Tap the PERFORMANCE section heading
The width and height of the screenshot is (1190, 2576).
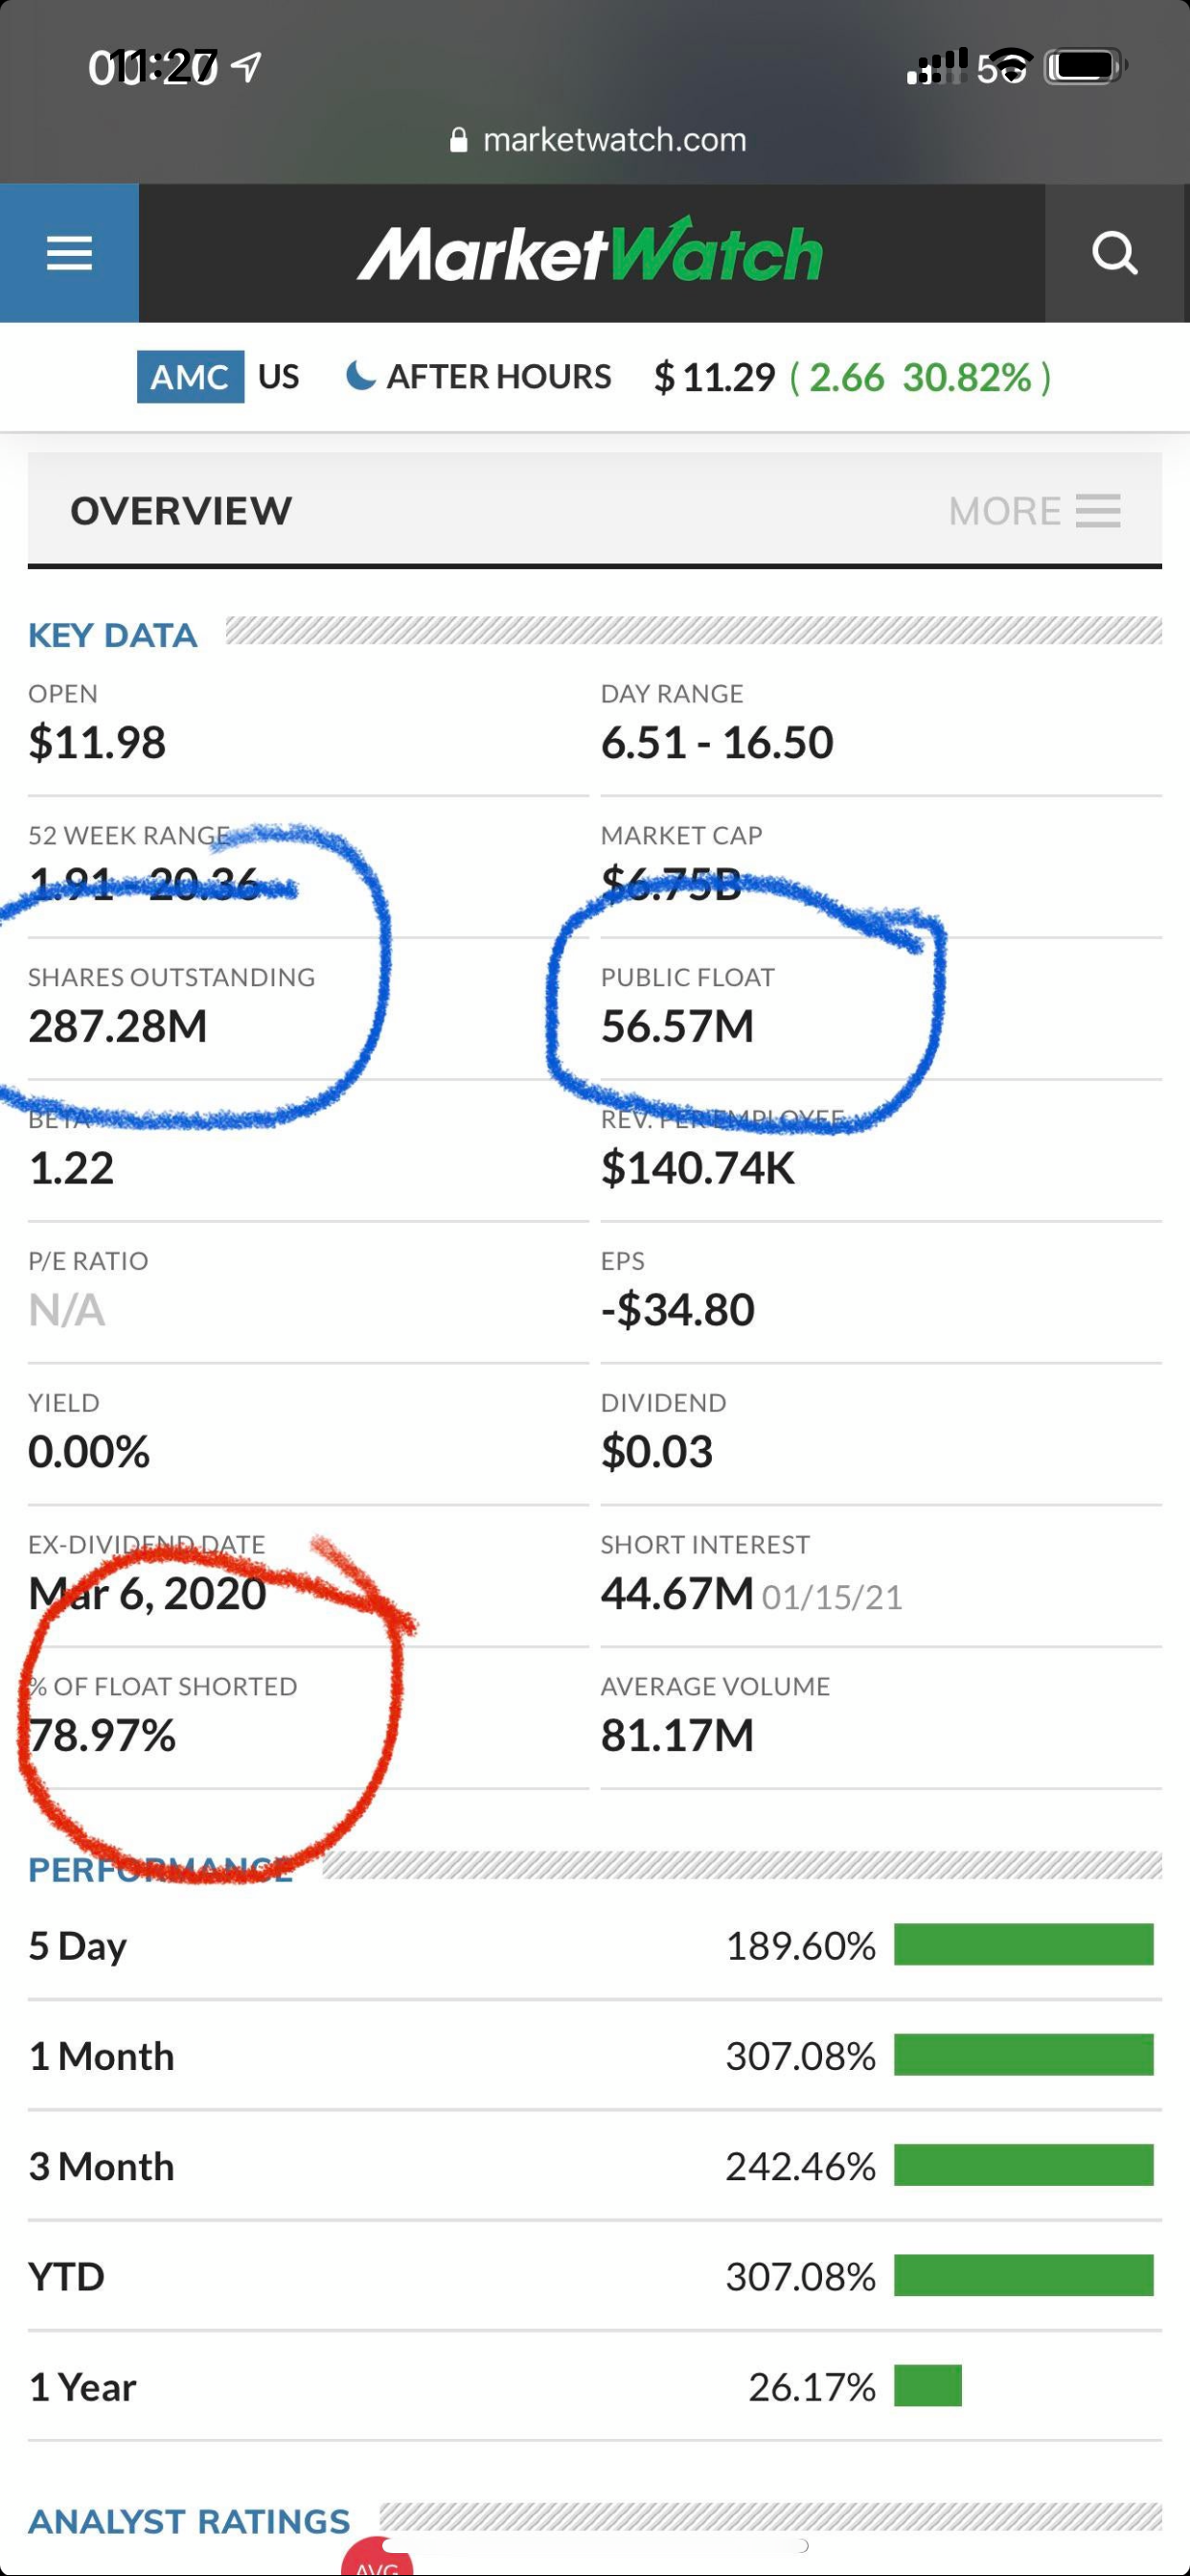[x=160, y=1869]
